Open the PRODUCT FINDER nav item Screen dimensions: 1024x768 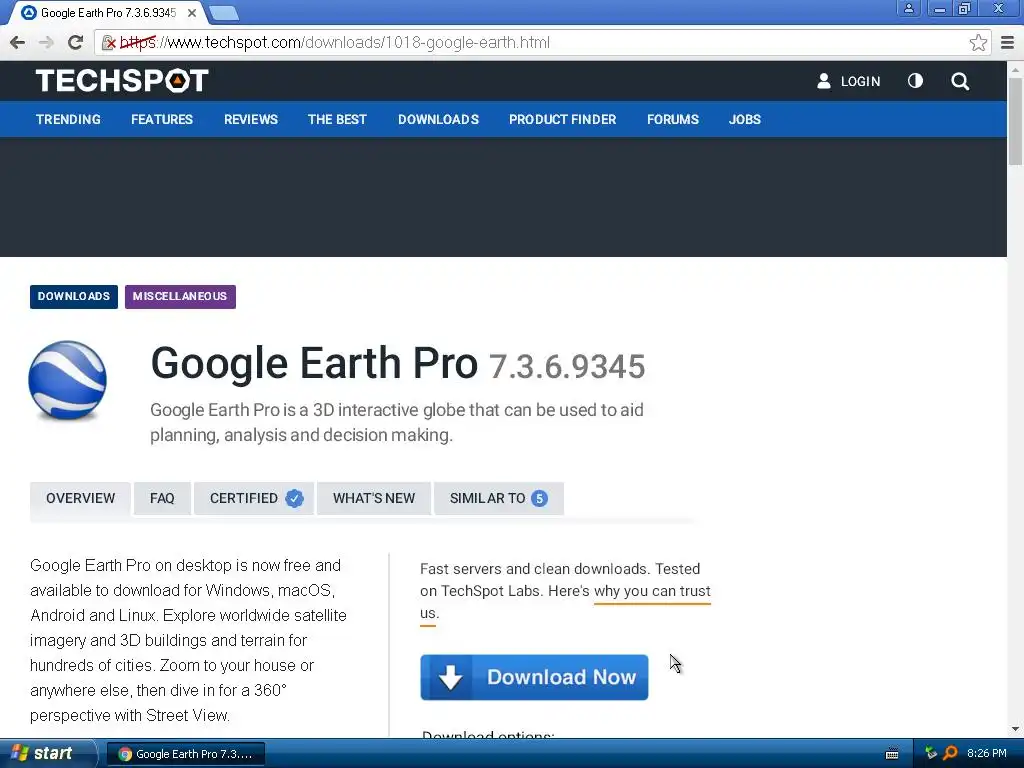click(x=562, y=120)
